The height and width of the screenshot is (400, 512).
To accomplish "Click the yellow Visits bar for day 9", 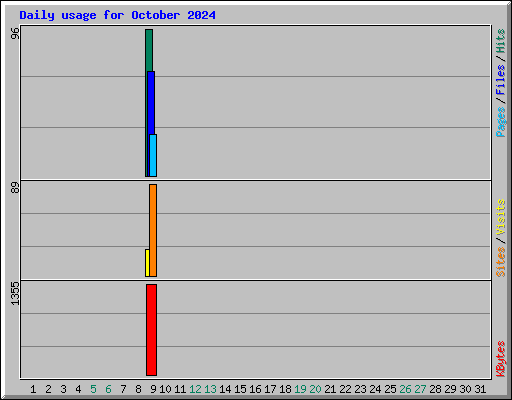I will coord(147,263).
